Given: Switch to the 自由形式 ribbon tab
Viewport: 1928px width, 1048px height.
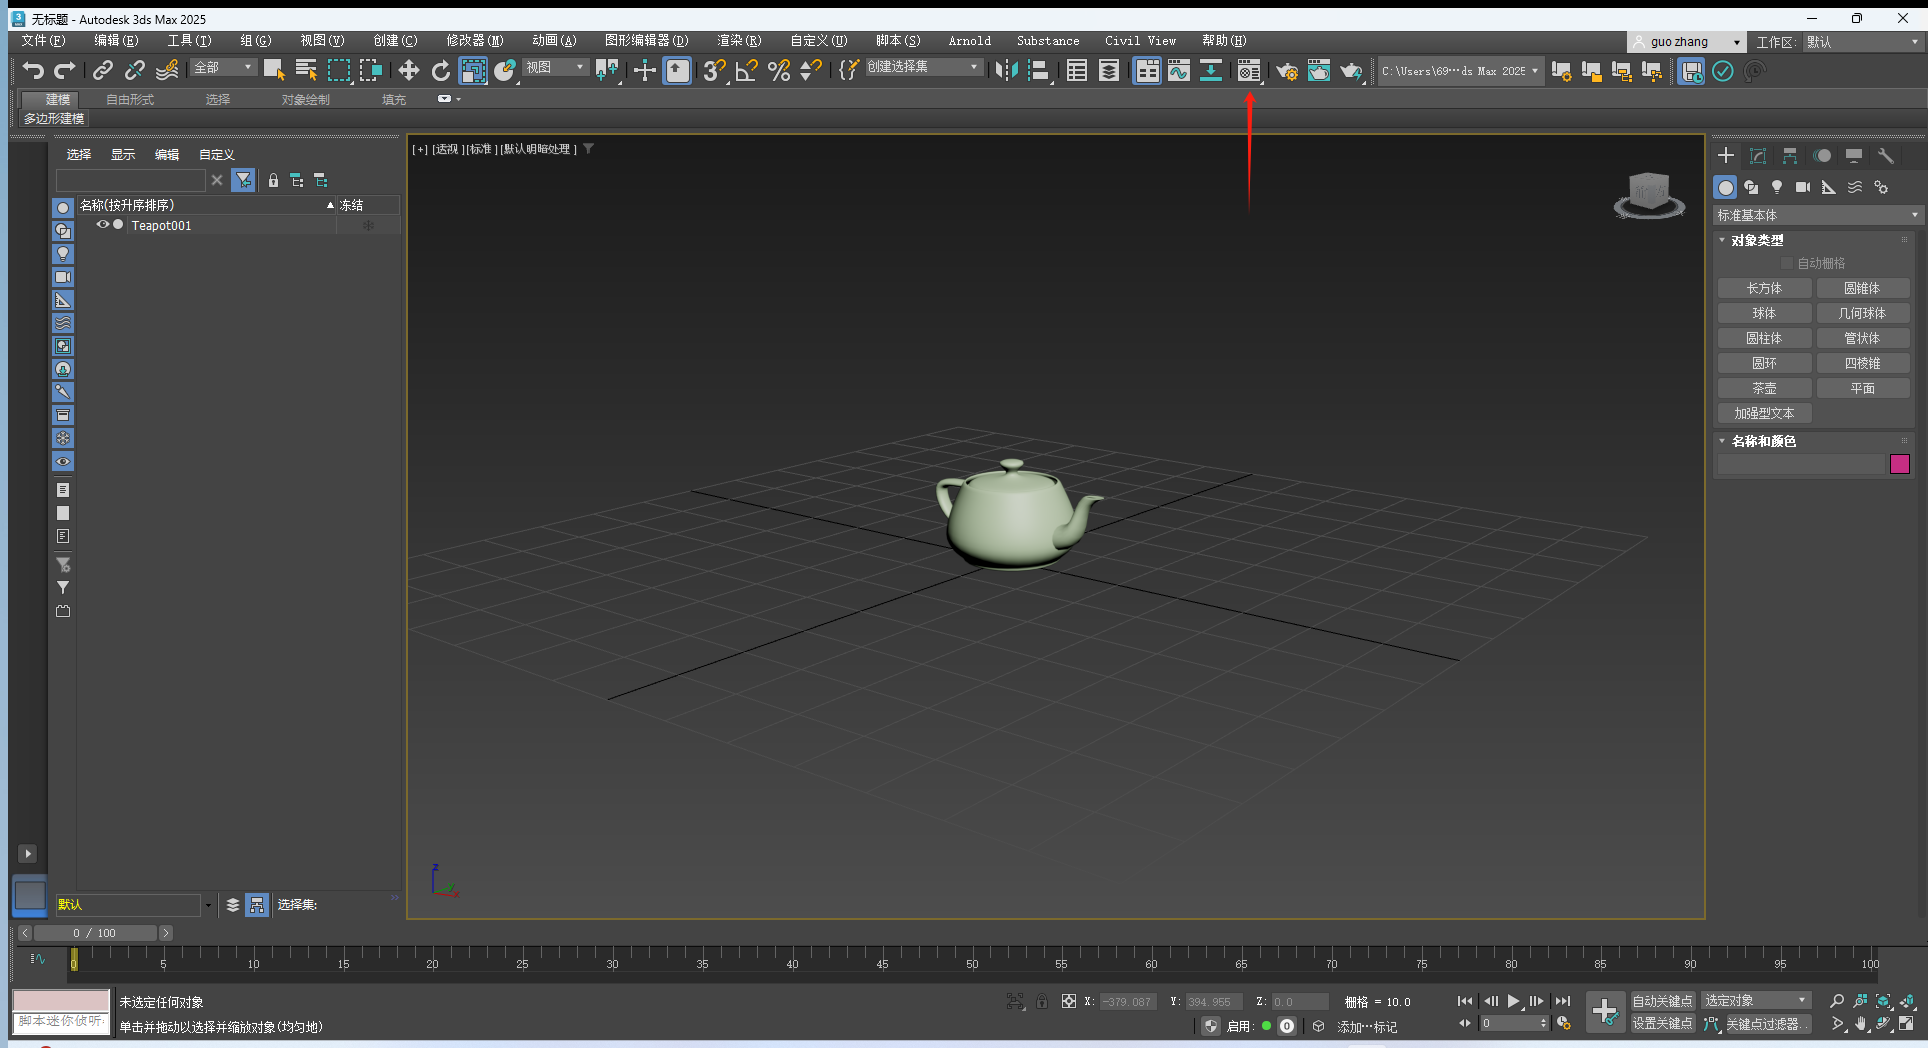Looking at the screenshot, I should [130, 99].
